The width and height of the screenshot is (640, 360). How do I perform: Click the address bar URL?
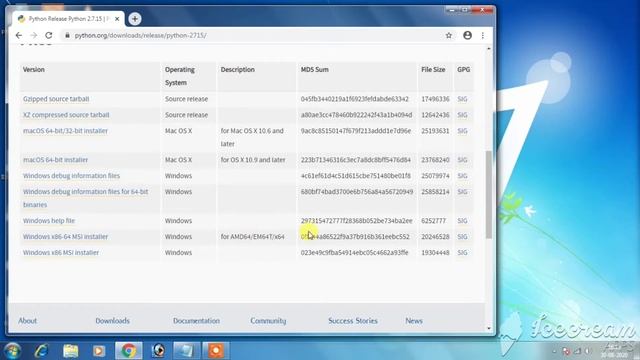(140, 36)
